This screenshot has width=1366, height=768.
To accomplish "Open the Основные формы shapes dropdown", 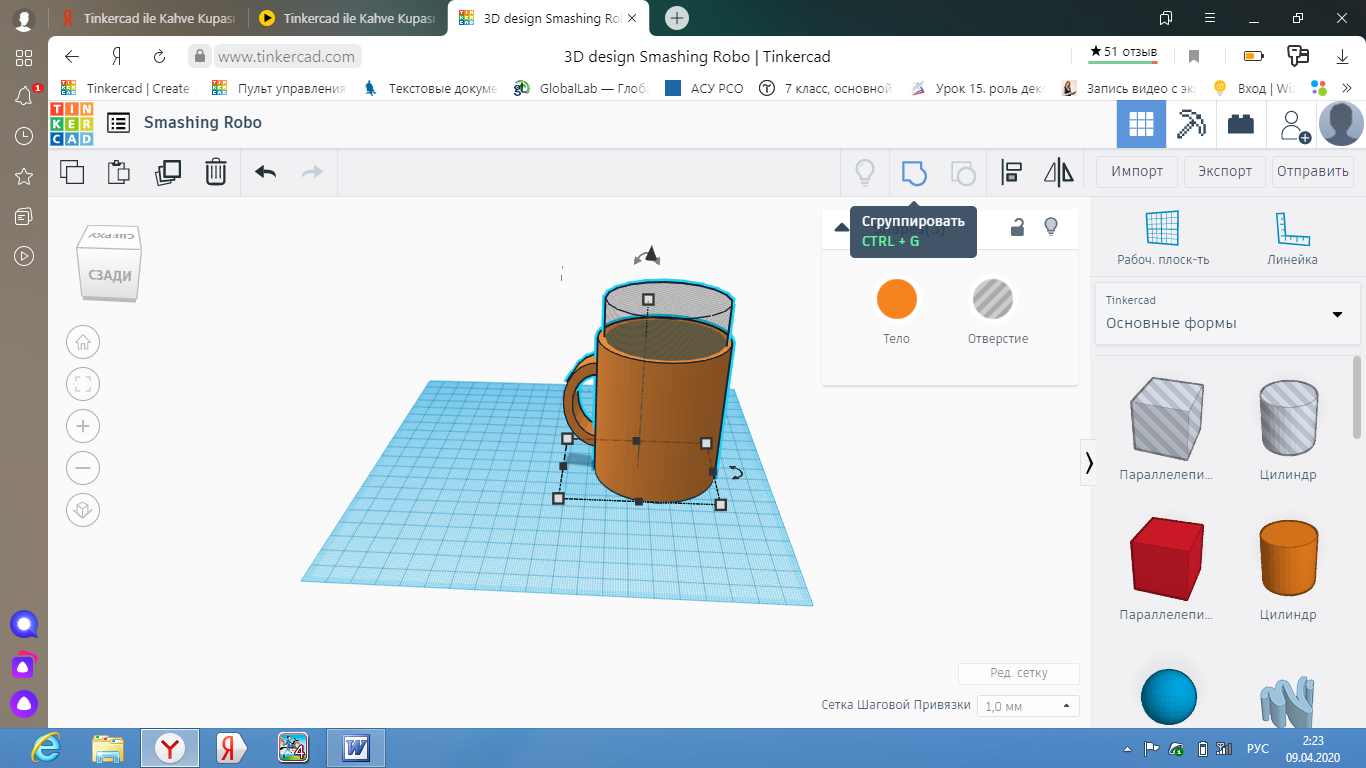I will [1228, 313].
